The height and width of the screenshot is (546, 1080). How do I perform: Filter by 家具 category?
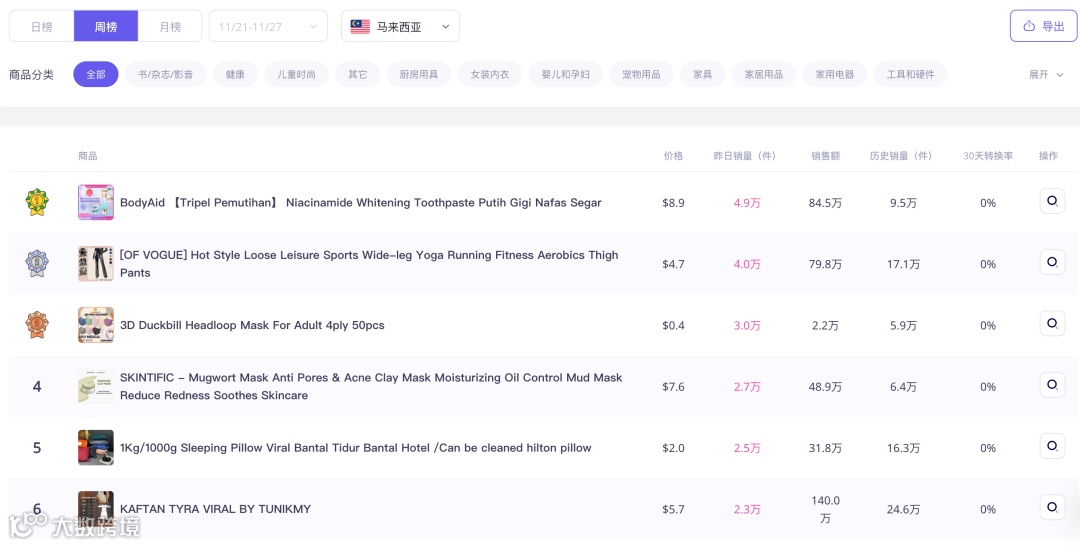coord(703,74)
